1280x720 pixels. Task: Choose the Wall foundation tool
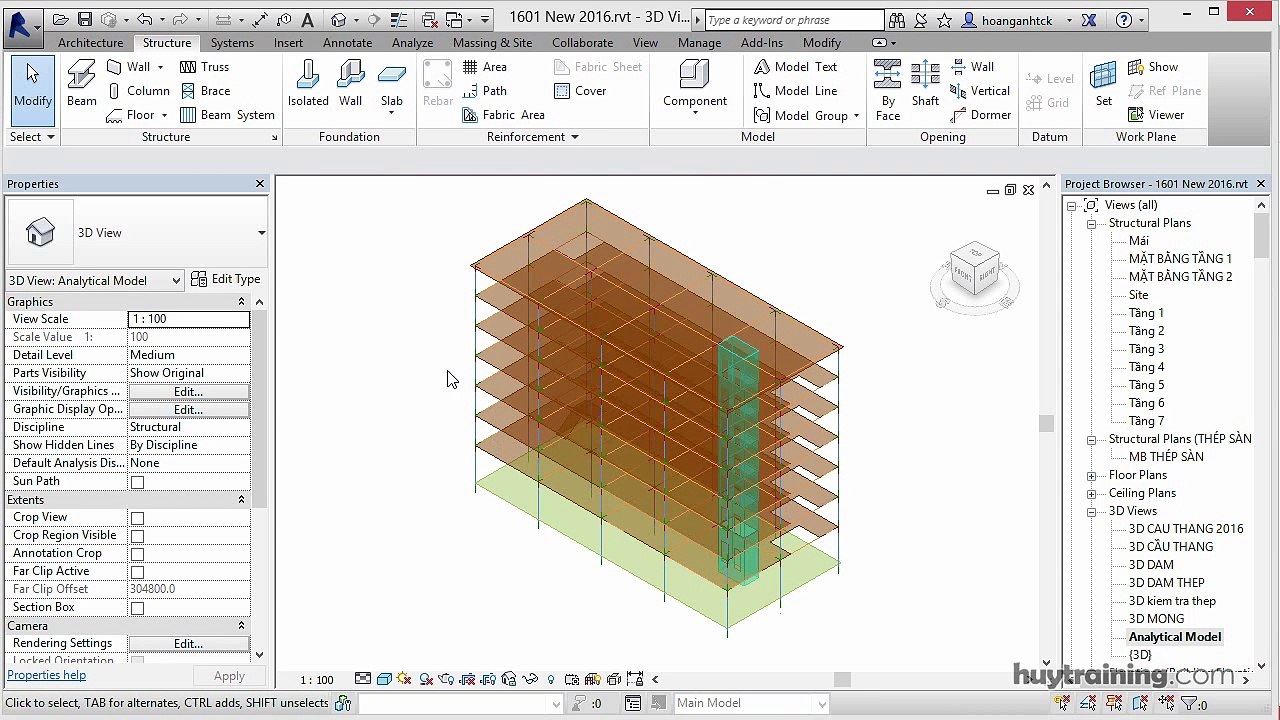click(x=350, y=83)
